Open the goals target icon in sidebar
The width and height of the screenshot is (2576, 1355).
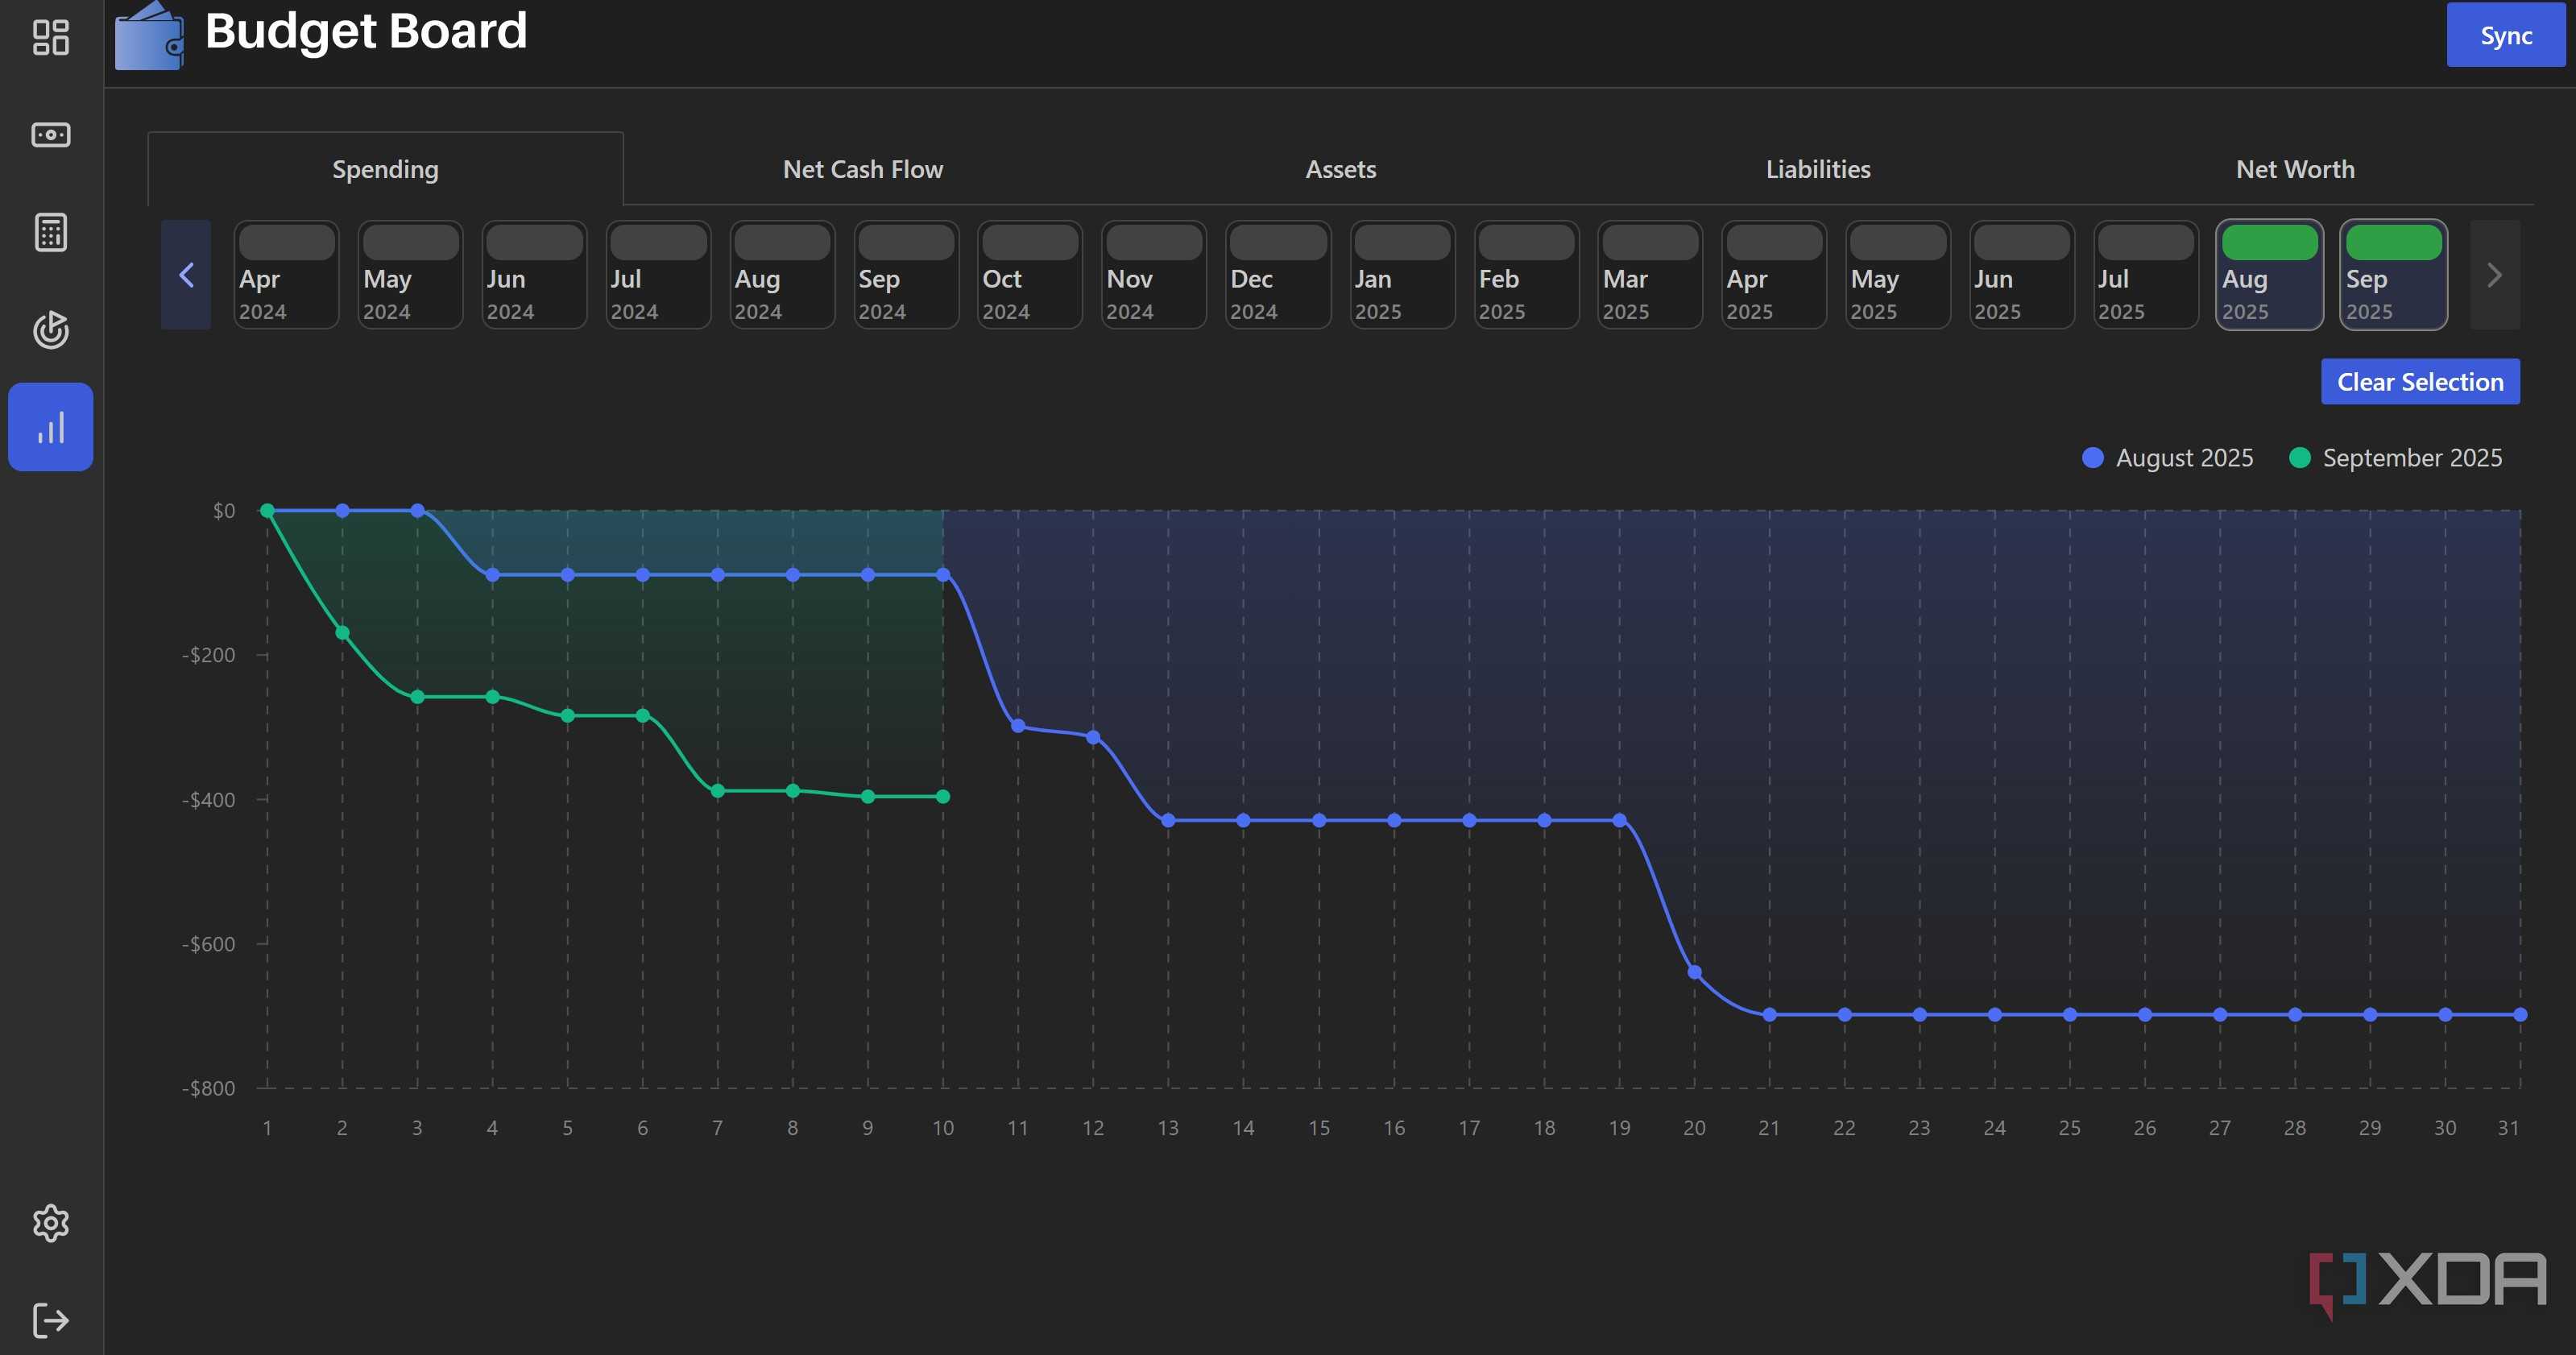[50, 329]
